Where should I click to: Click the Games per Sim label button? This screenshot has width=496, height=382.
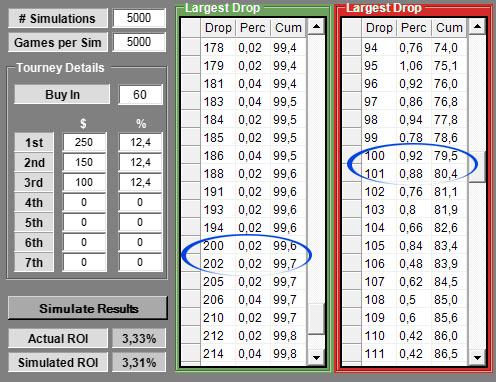pos(58,42)
